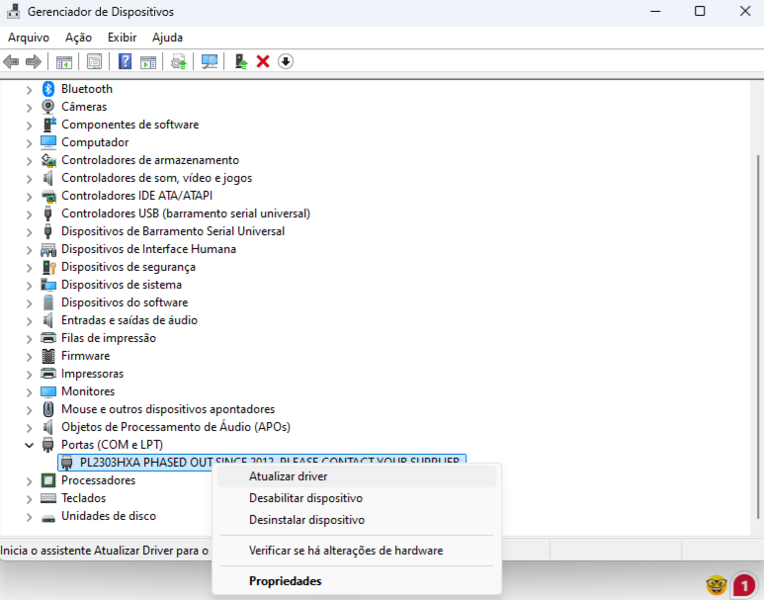Select Dispositivos de Barramento Serial Universal
The image size is (764, 600).
173,231
